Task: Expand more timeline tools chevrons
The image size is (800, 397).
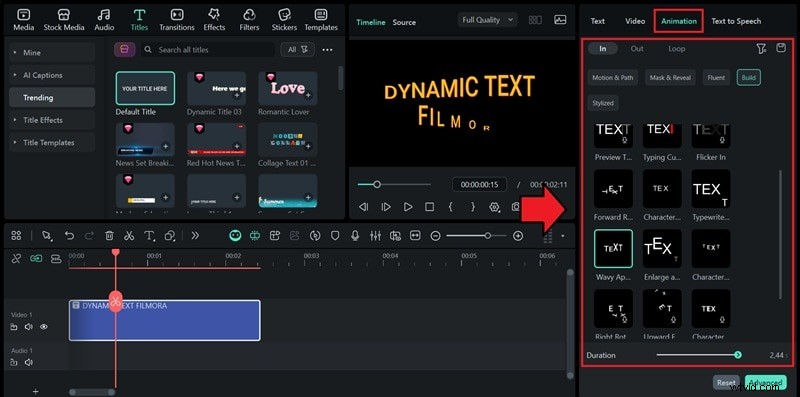Action: 195,235
